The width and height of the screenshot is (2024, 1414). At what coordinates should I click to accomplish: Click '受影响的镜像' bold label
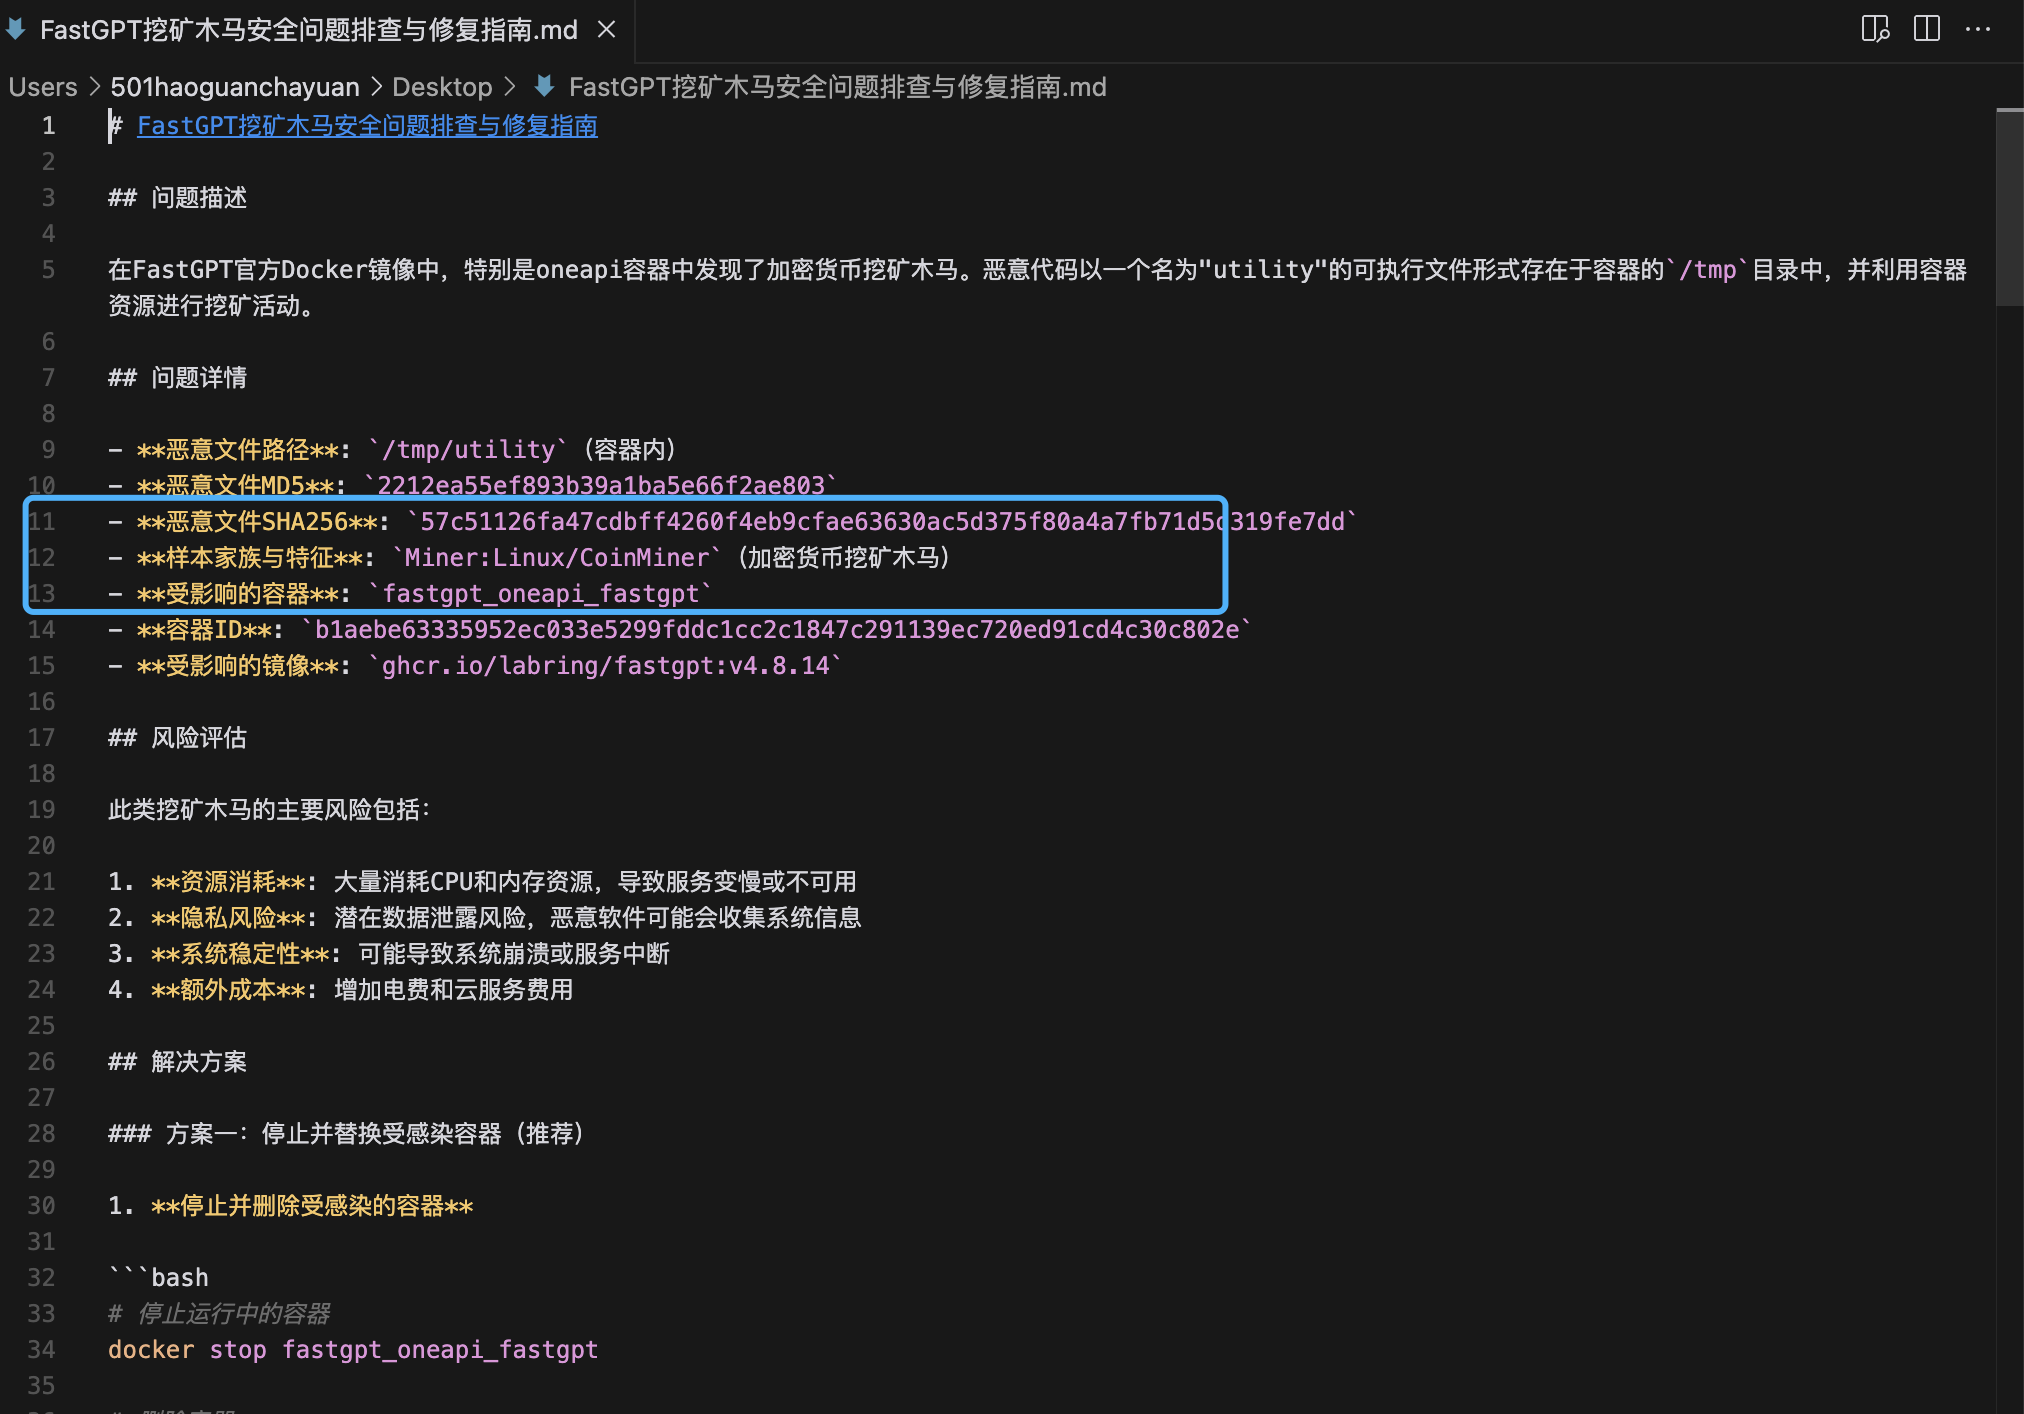[238, 666]
